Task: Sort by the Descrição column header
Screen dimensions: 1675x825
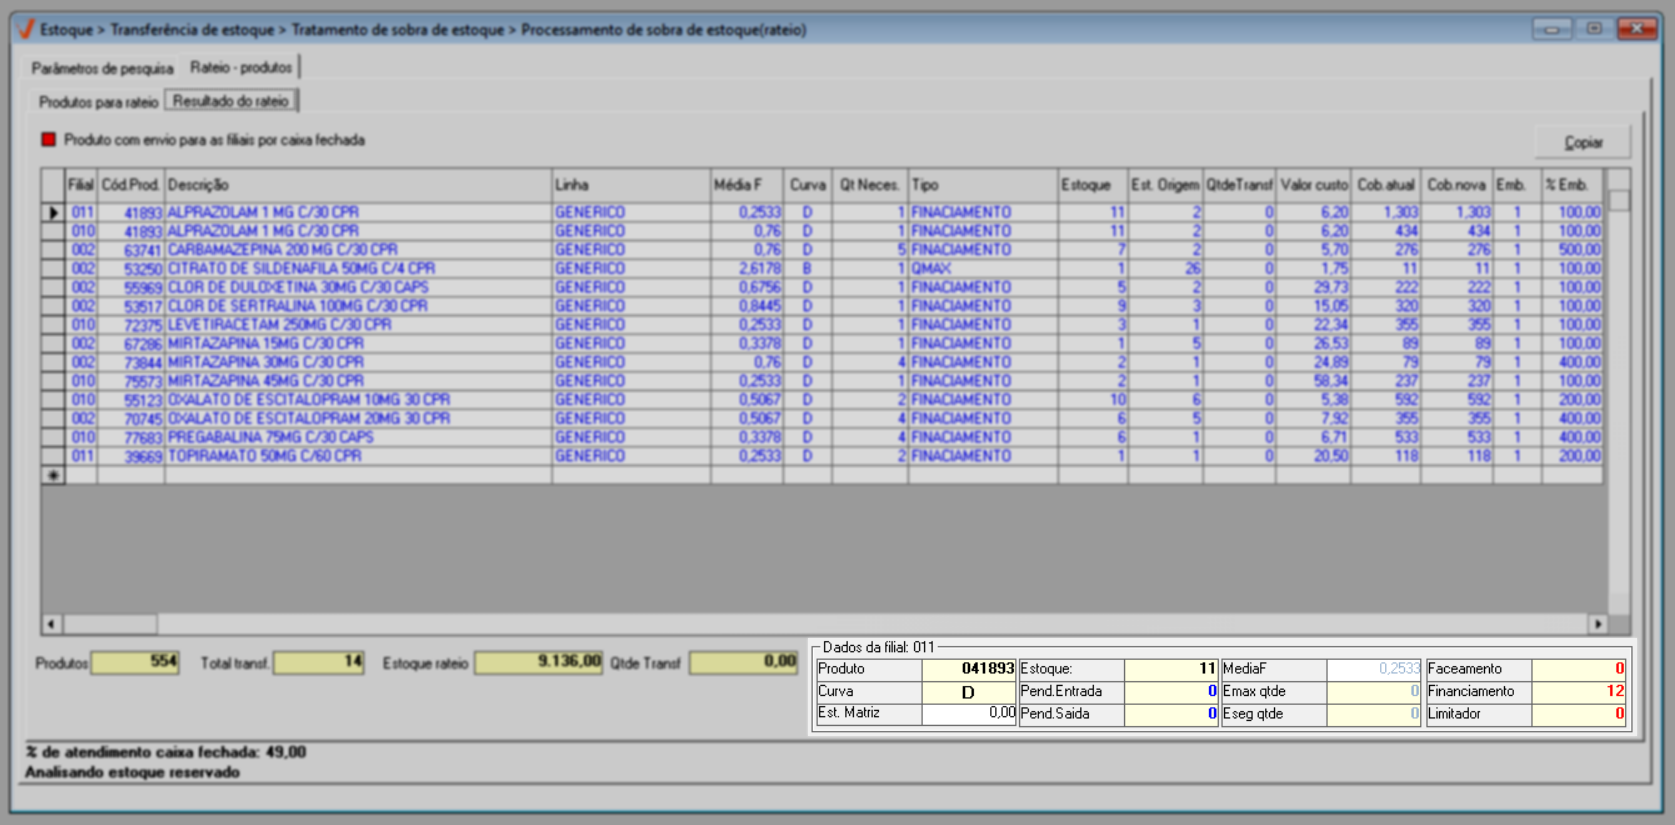Action: [358, 185]
